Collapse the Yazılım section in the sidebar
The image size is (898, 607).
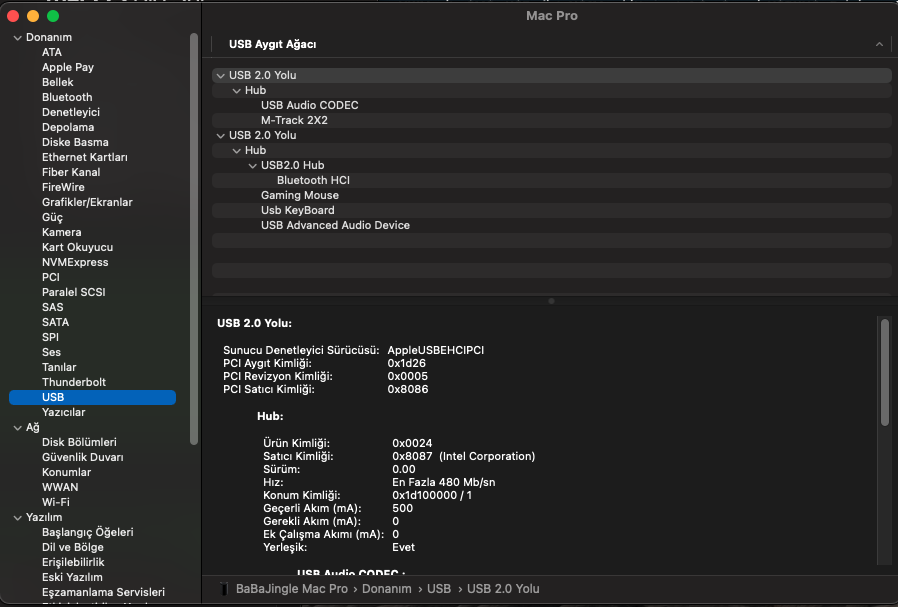(18, 518)
